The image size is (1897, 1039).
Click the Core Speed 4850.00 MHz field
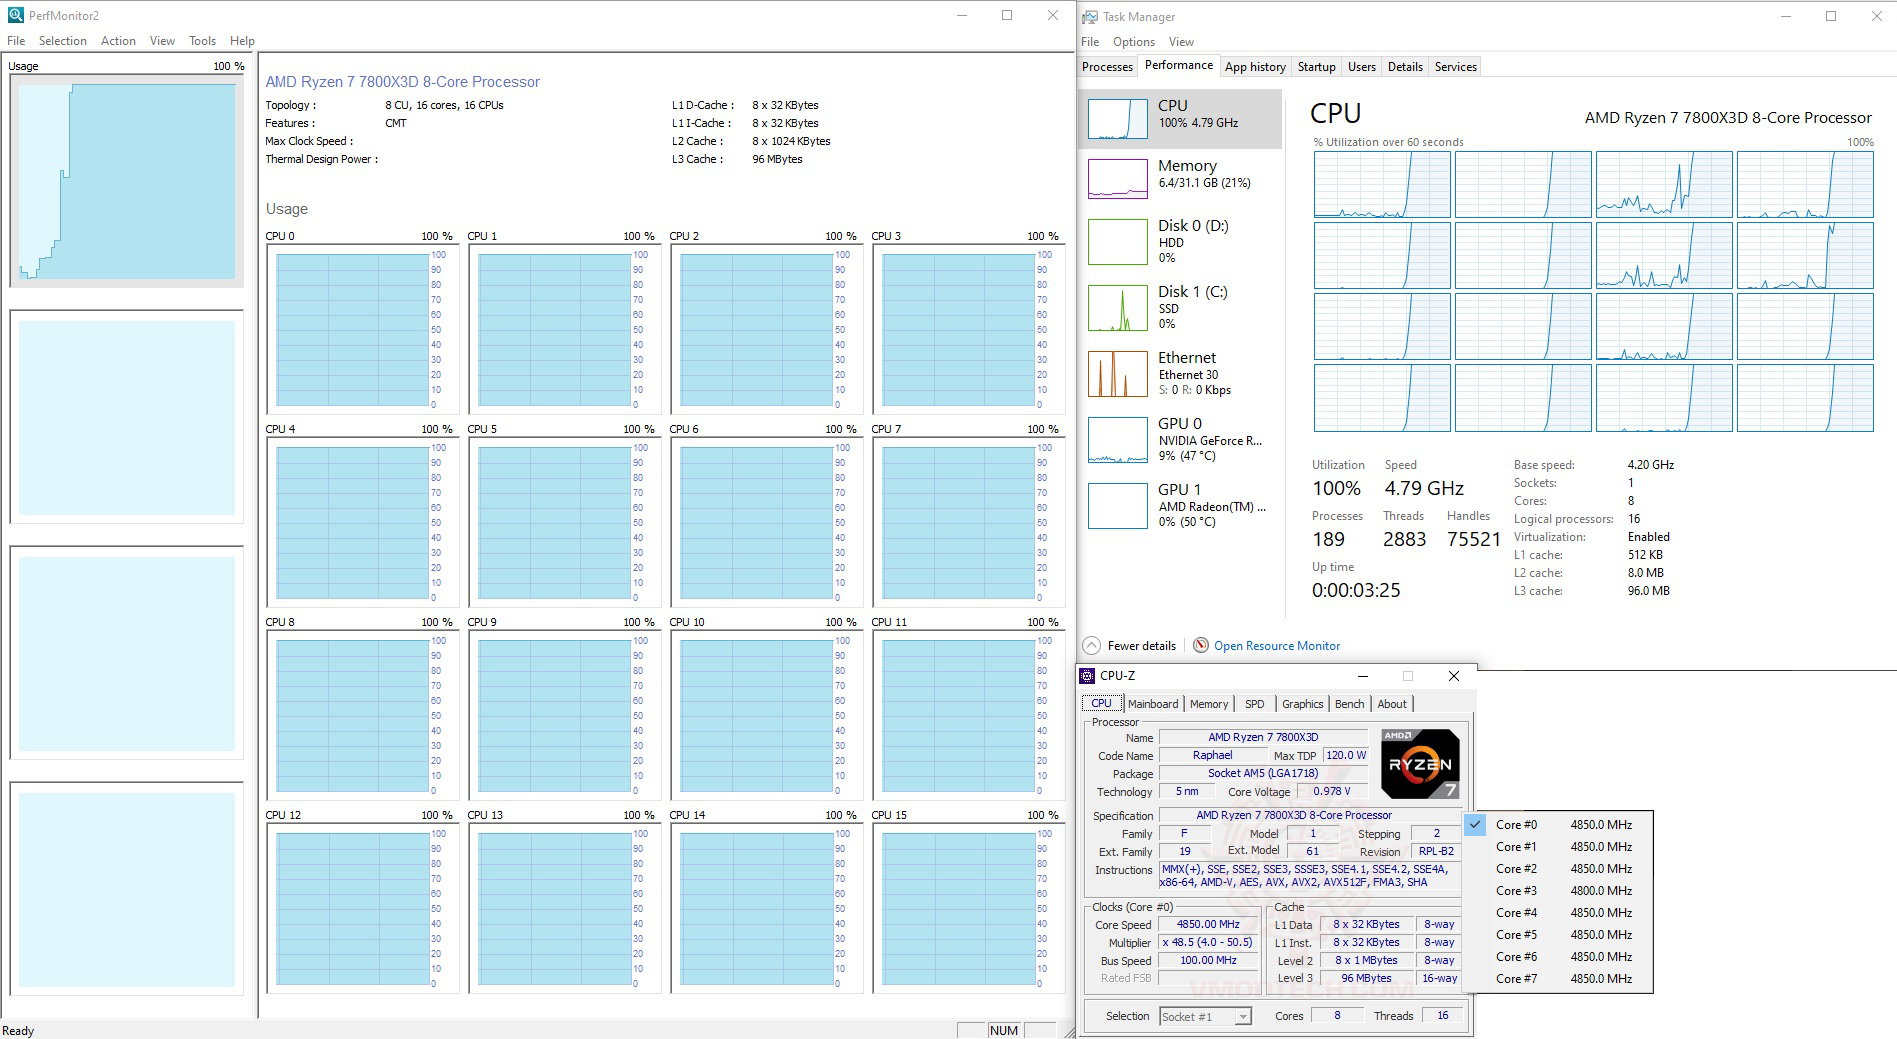click(1208, 925)
